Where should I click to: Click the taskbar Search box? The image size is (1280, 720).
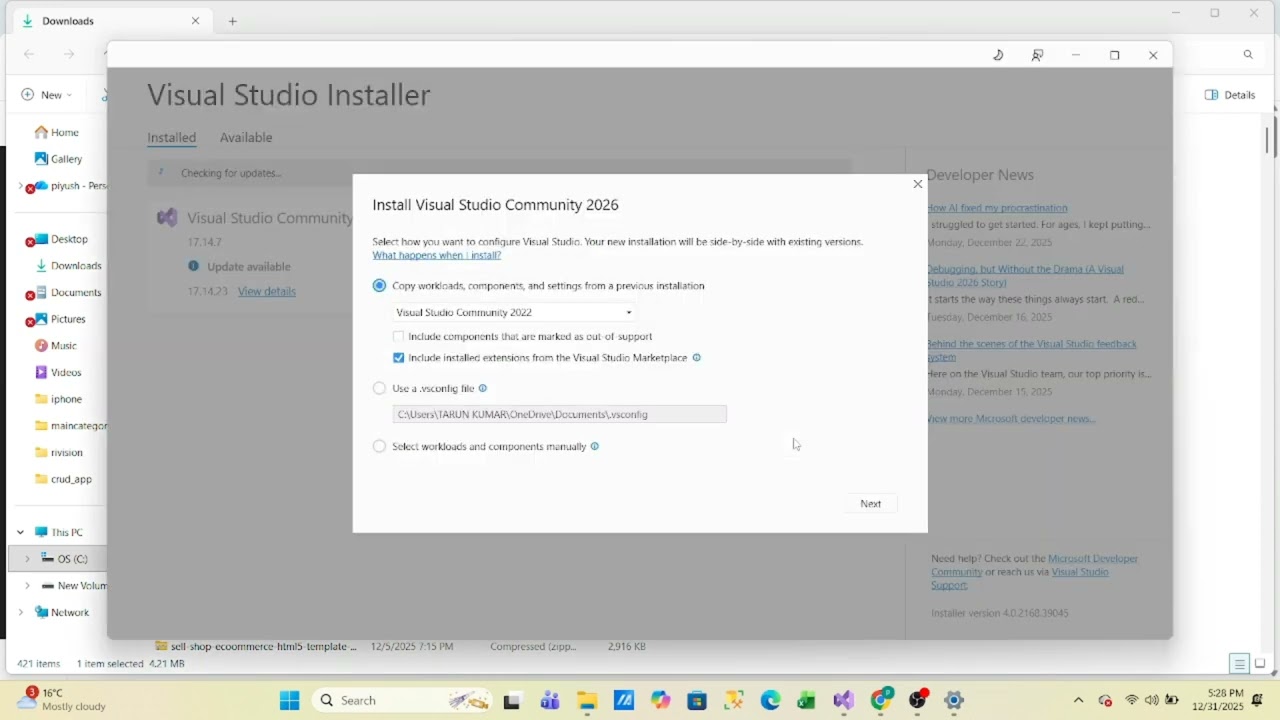point(400,701)
